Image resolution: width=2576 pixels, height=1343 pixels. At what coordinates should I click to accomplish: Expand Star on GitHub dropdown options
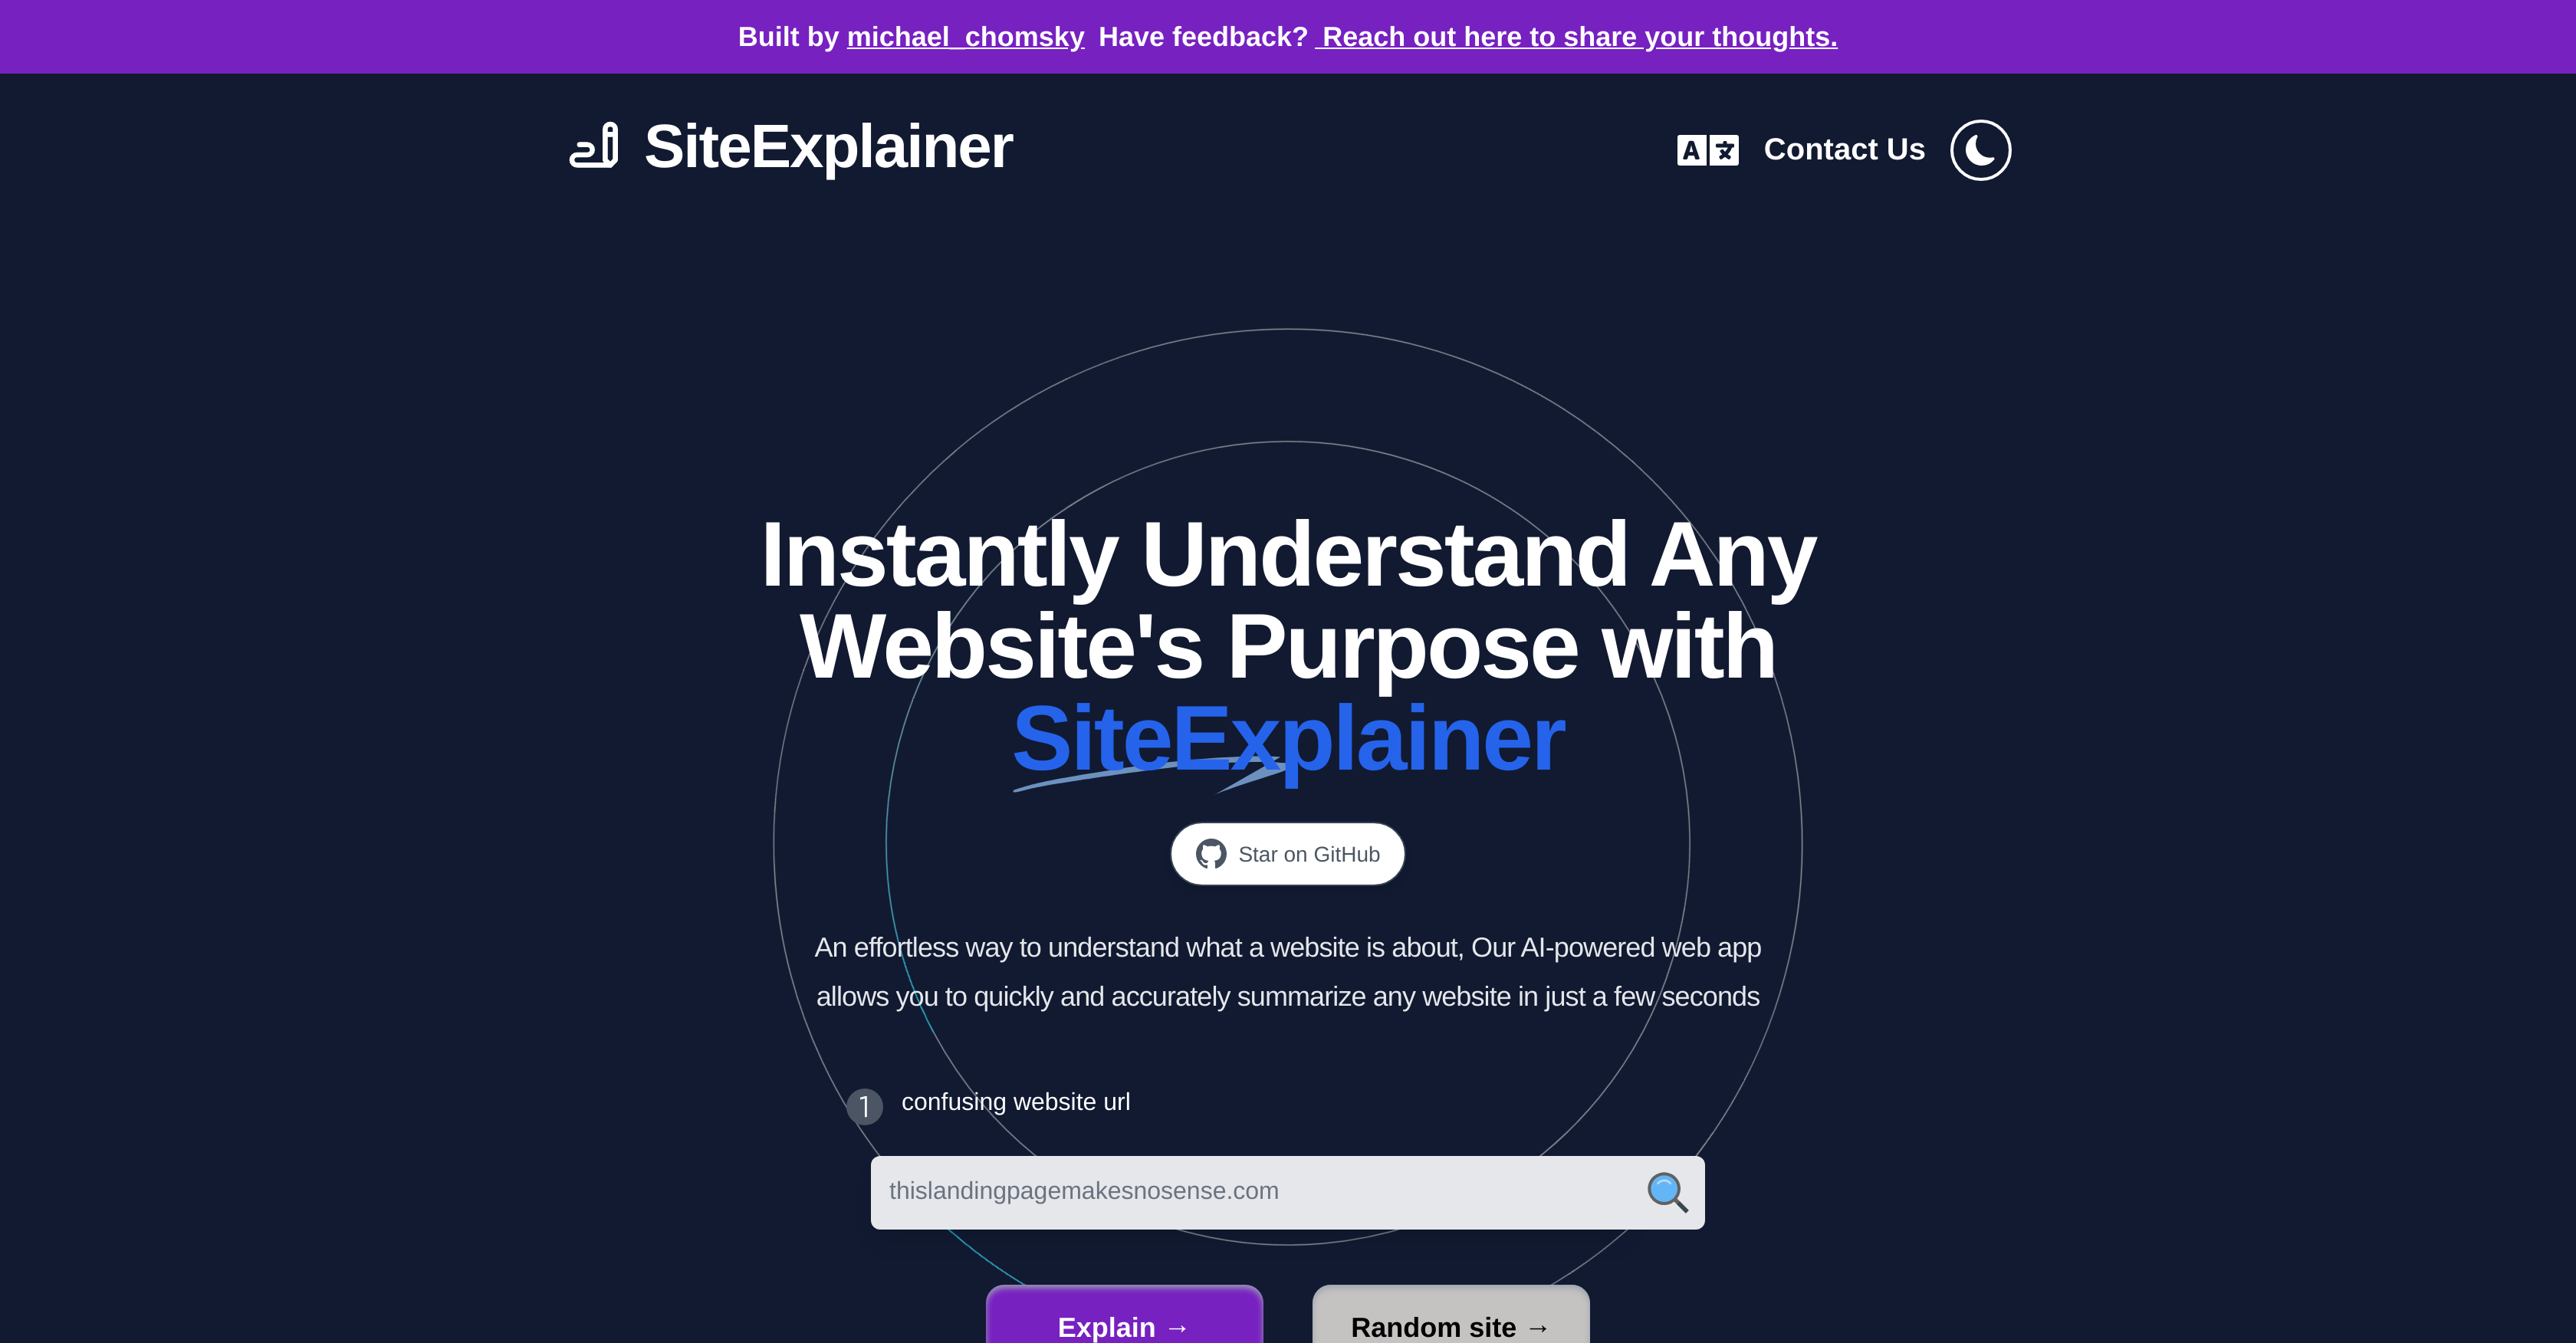coord(1288,854)
